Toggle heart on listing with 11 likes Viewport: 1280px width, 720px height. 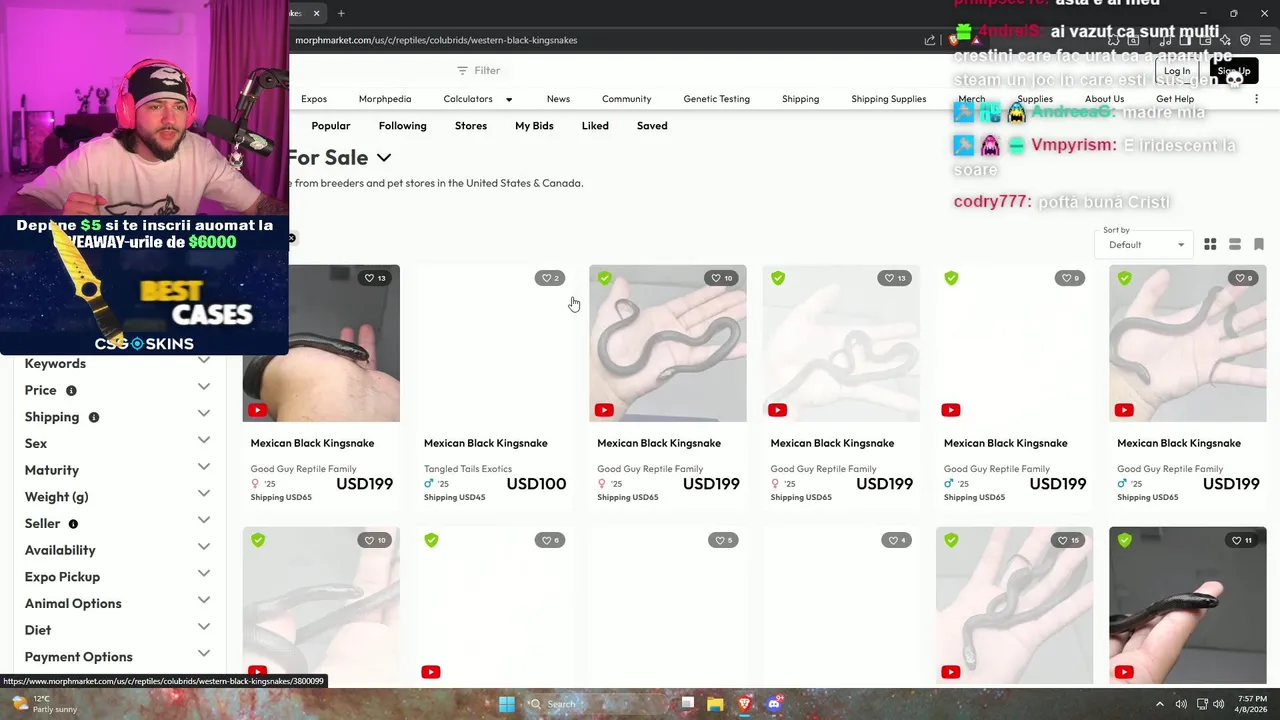pos(1242,540)
